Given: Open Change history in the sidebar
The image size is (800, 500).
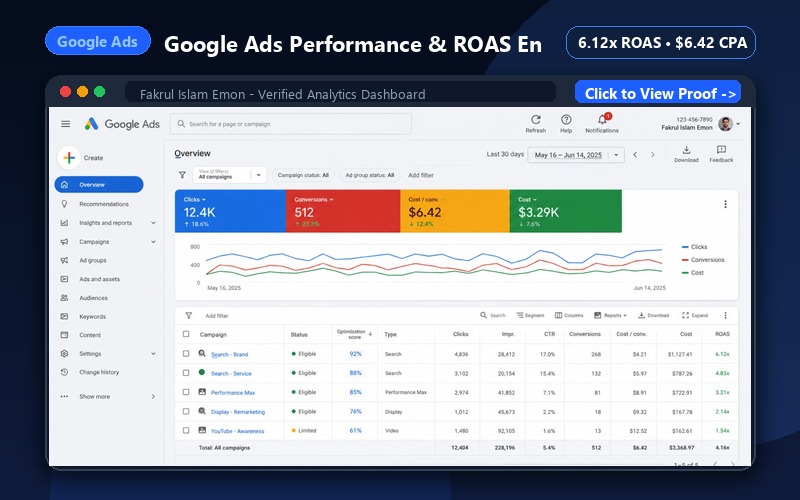Looking at the screenshot, I should (98, 372).
